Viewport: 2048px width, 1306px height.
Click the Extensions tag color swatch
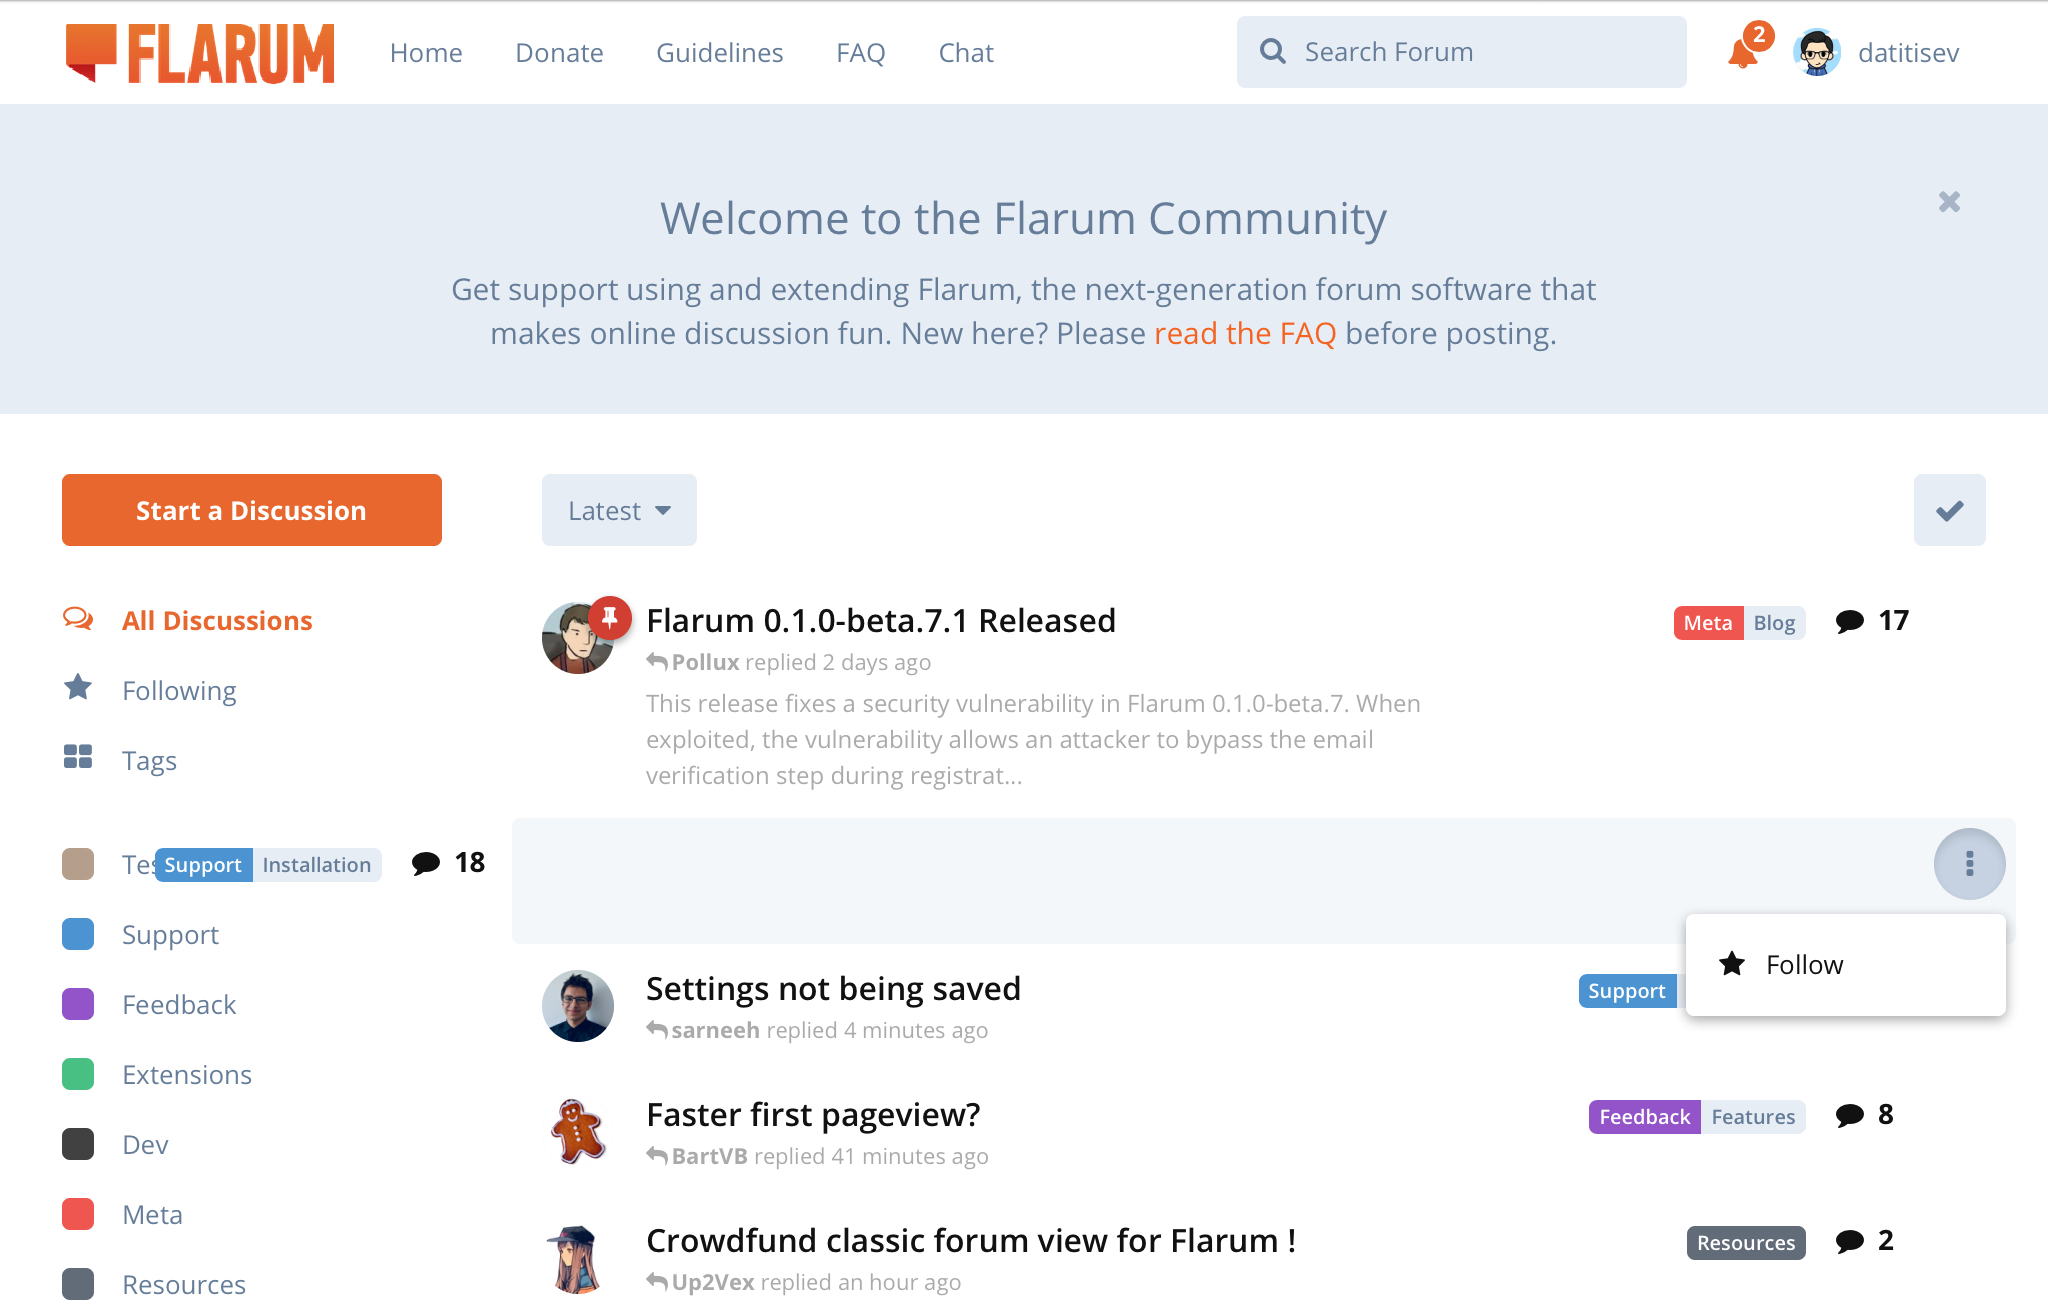click(78, 1074)
